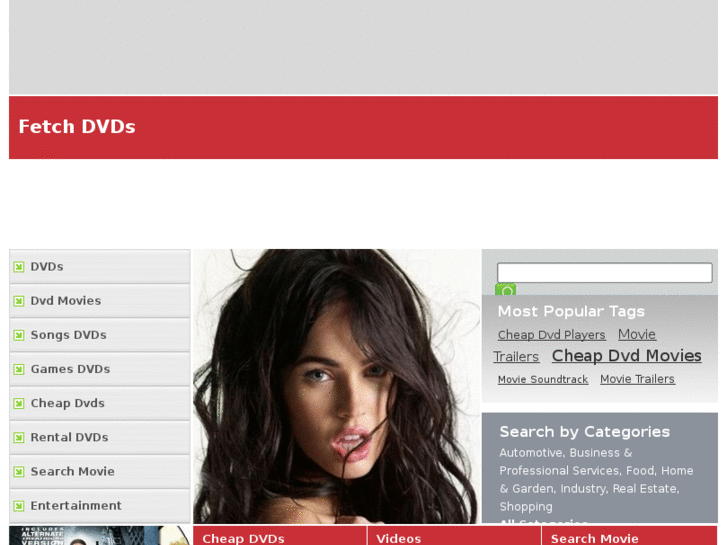Open the Cheap DVDs bottom tab
Viewport: 727px width, 545px height.
click(280, 536)
